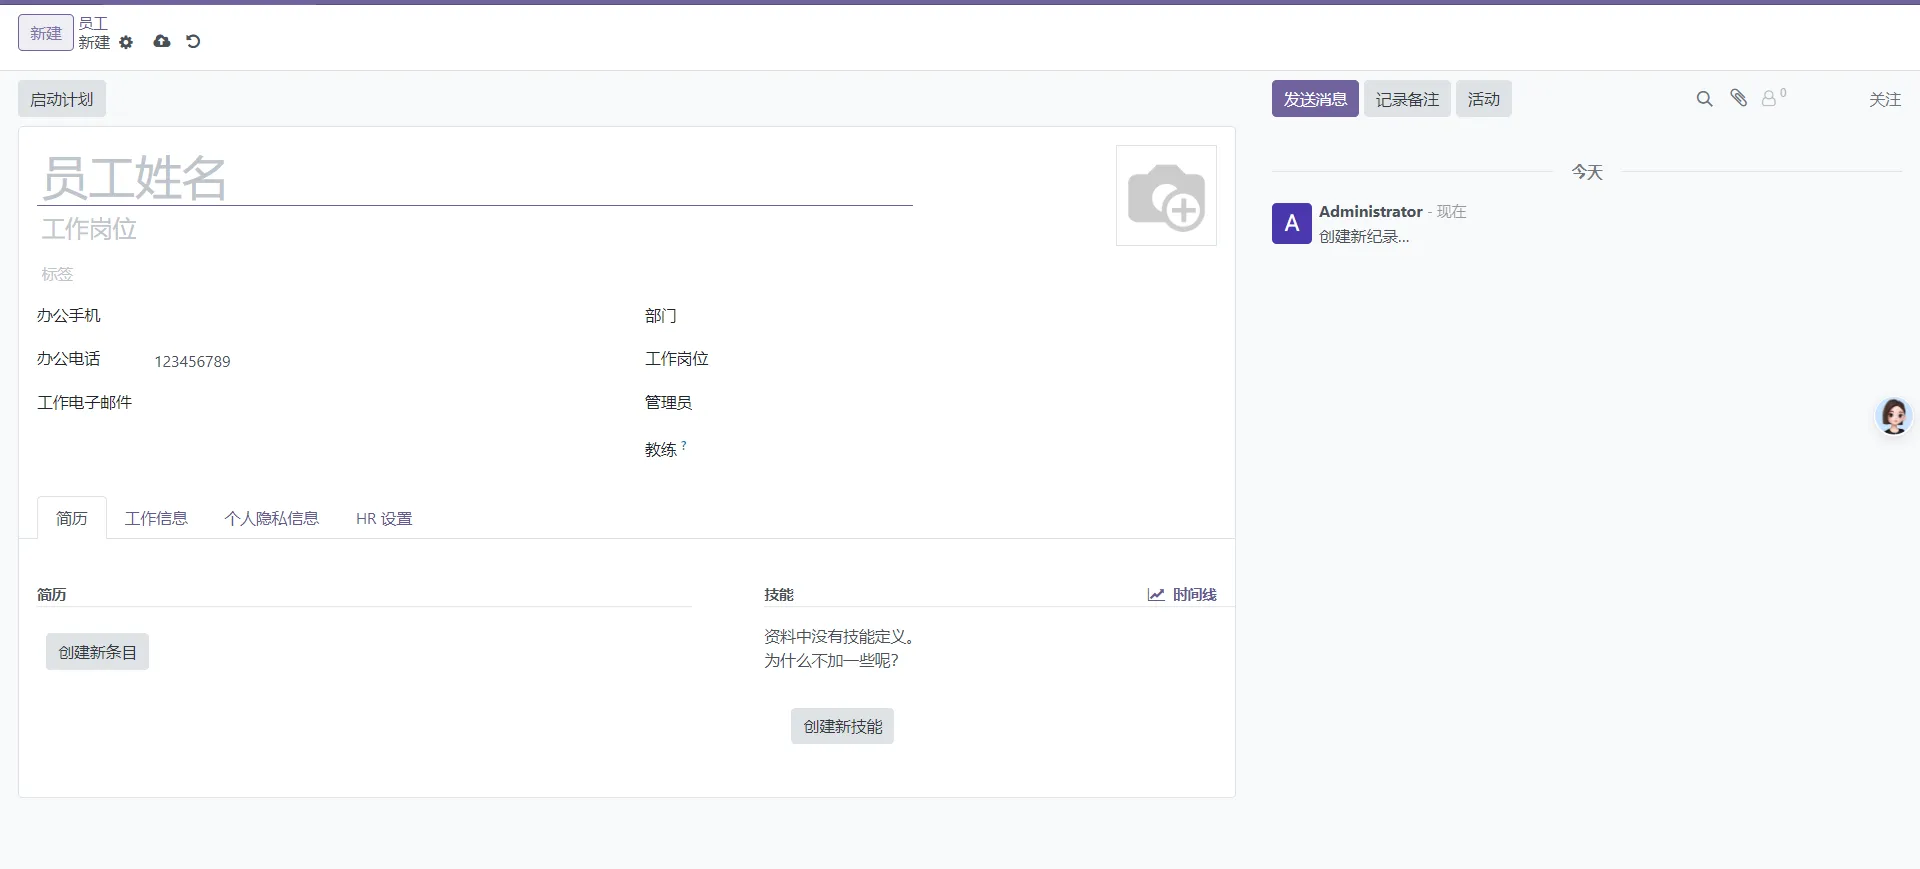Save record manually with cloud icon
1920x869 pixels.
pos(162,41)
